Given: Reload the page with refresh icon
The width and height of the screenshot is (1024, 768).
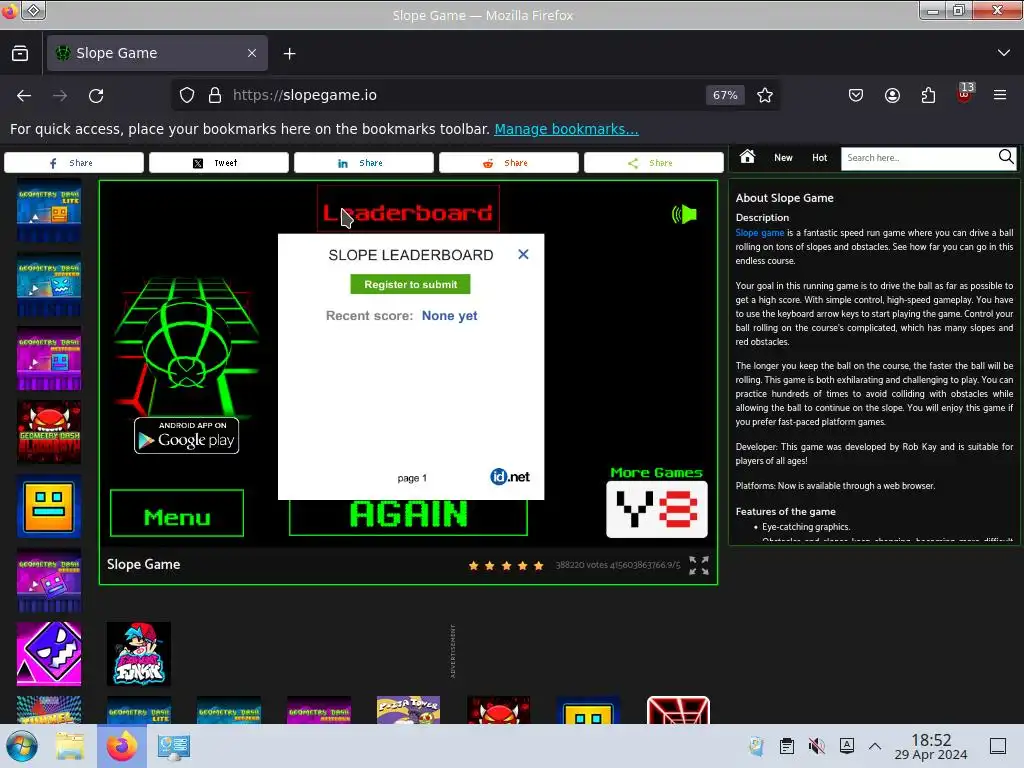Looking at the screenshot, I should [x=96, y=95].
